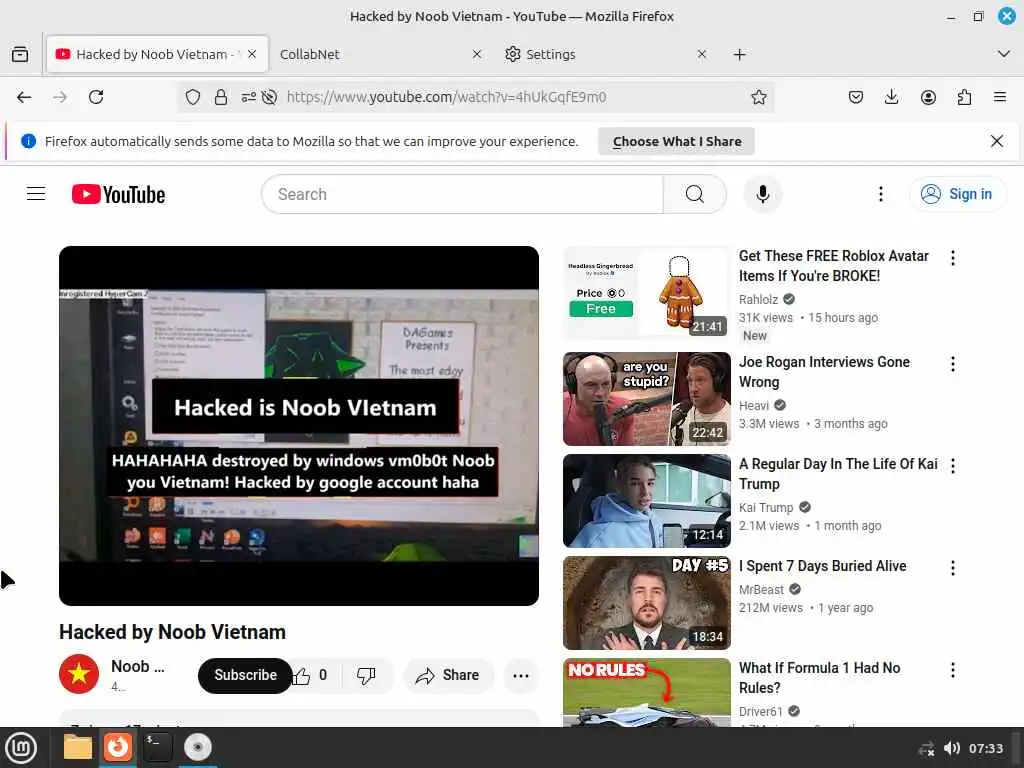Open Rahlolz channel link
1024x768 pixels.
pyautogui.click(x=758, y=299)
